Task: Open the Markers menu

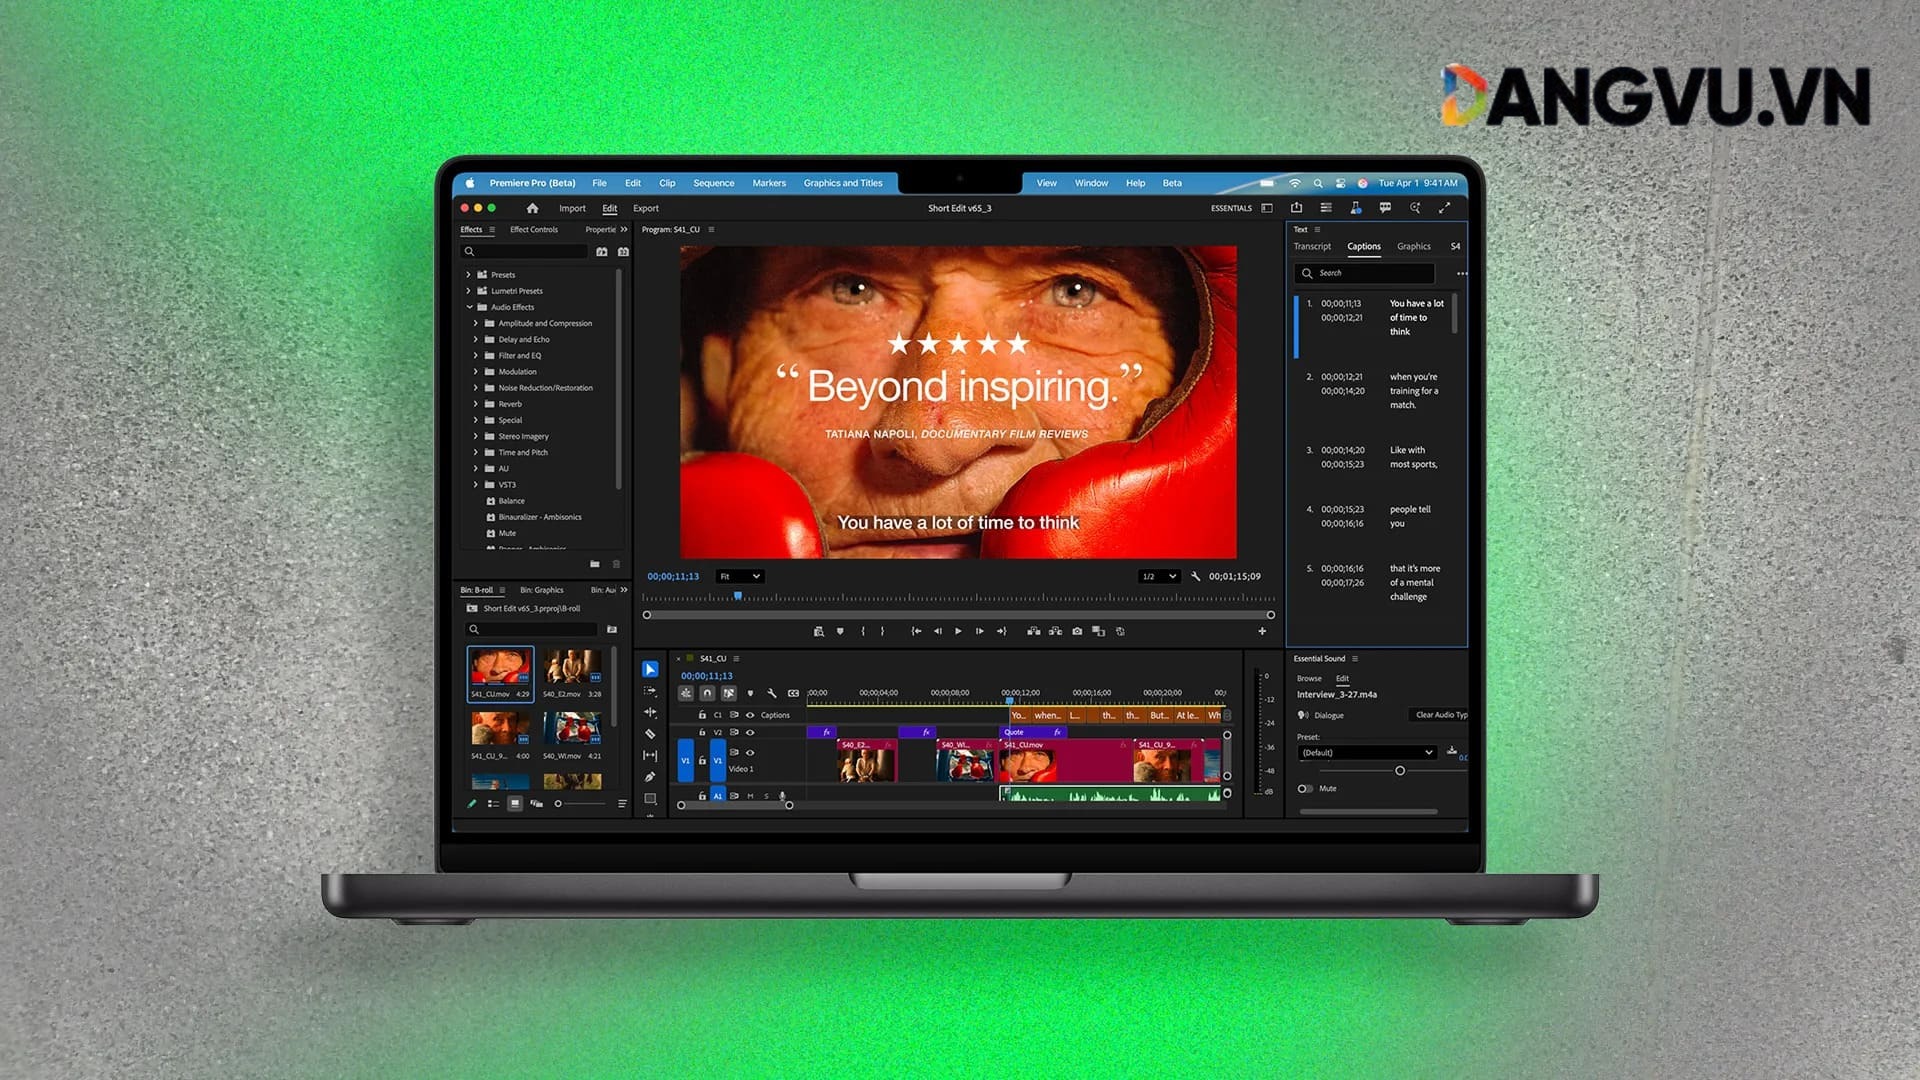Action: point(769,183)
